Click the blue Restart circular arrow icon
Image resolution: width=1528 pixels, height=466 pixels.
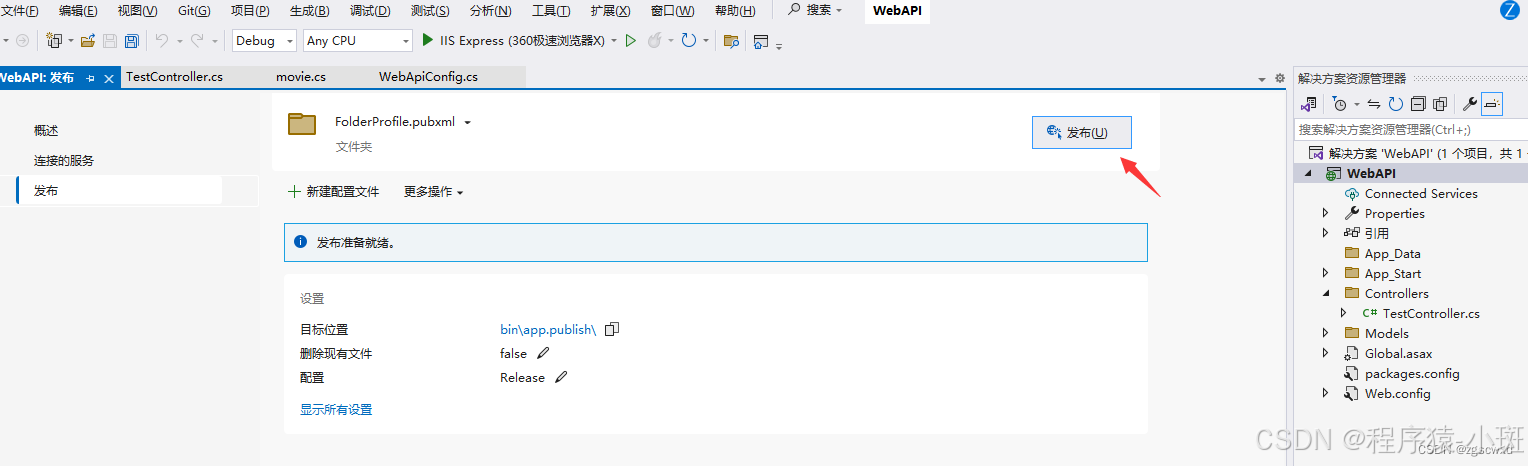click(688, 41)
